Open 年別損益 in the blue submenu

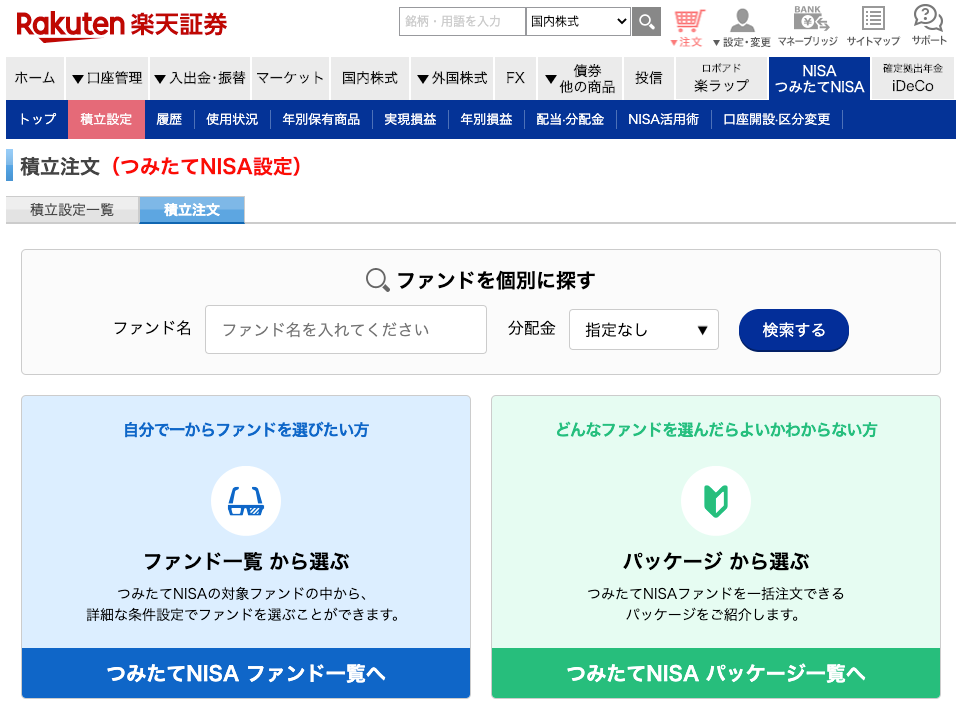[x=486, y=119]
